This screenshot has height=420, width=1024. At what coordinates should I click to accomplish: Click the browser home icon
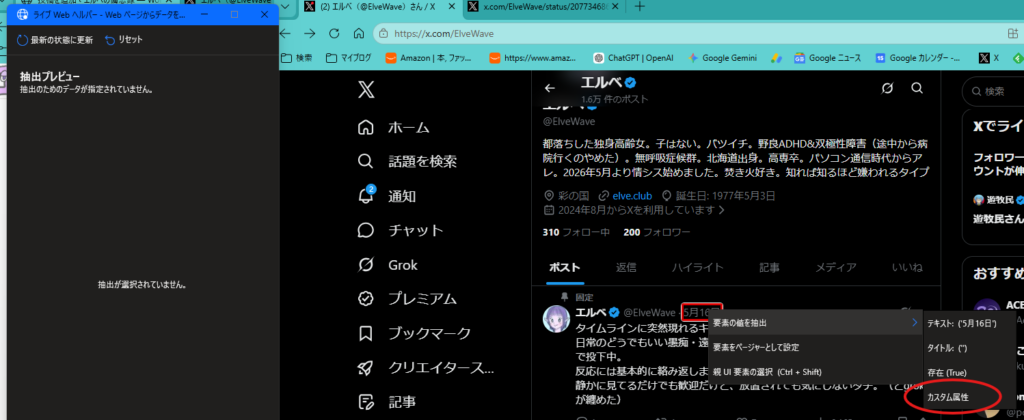(x=359, y=33)
